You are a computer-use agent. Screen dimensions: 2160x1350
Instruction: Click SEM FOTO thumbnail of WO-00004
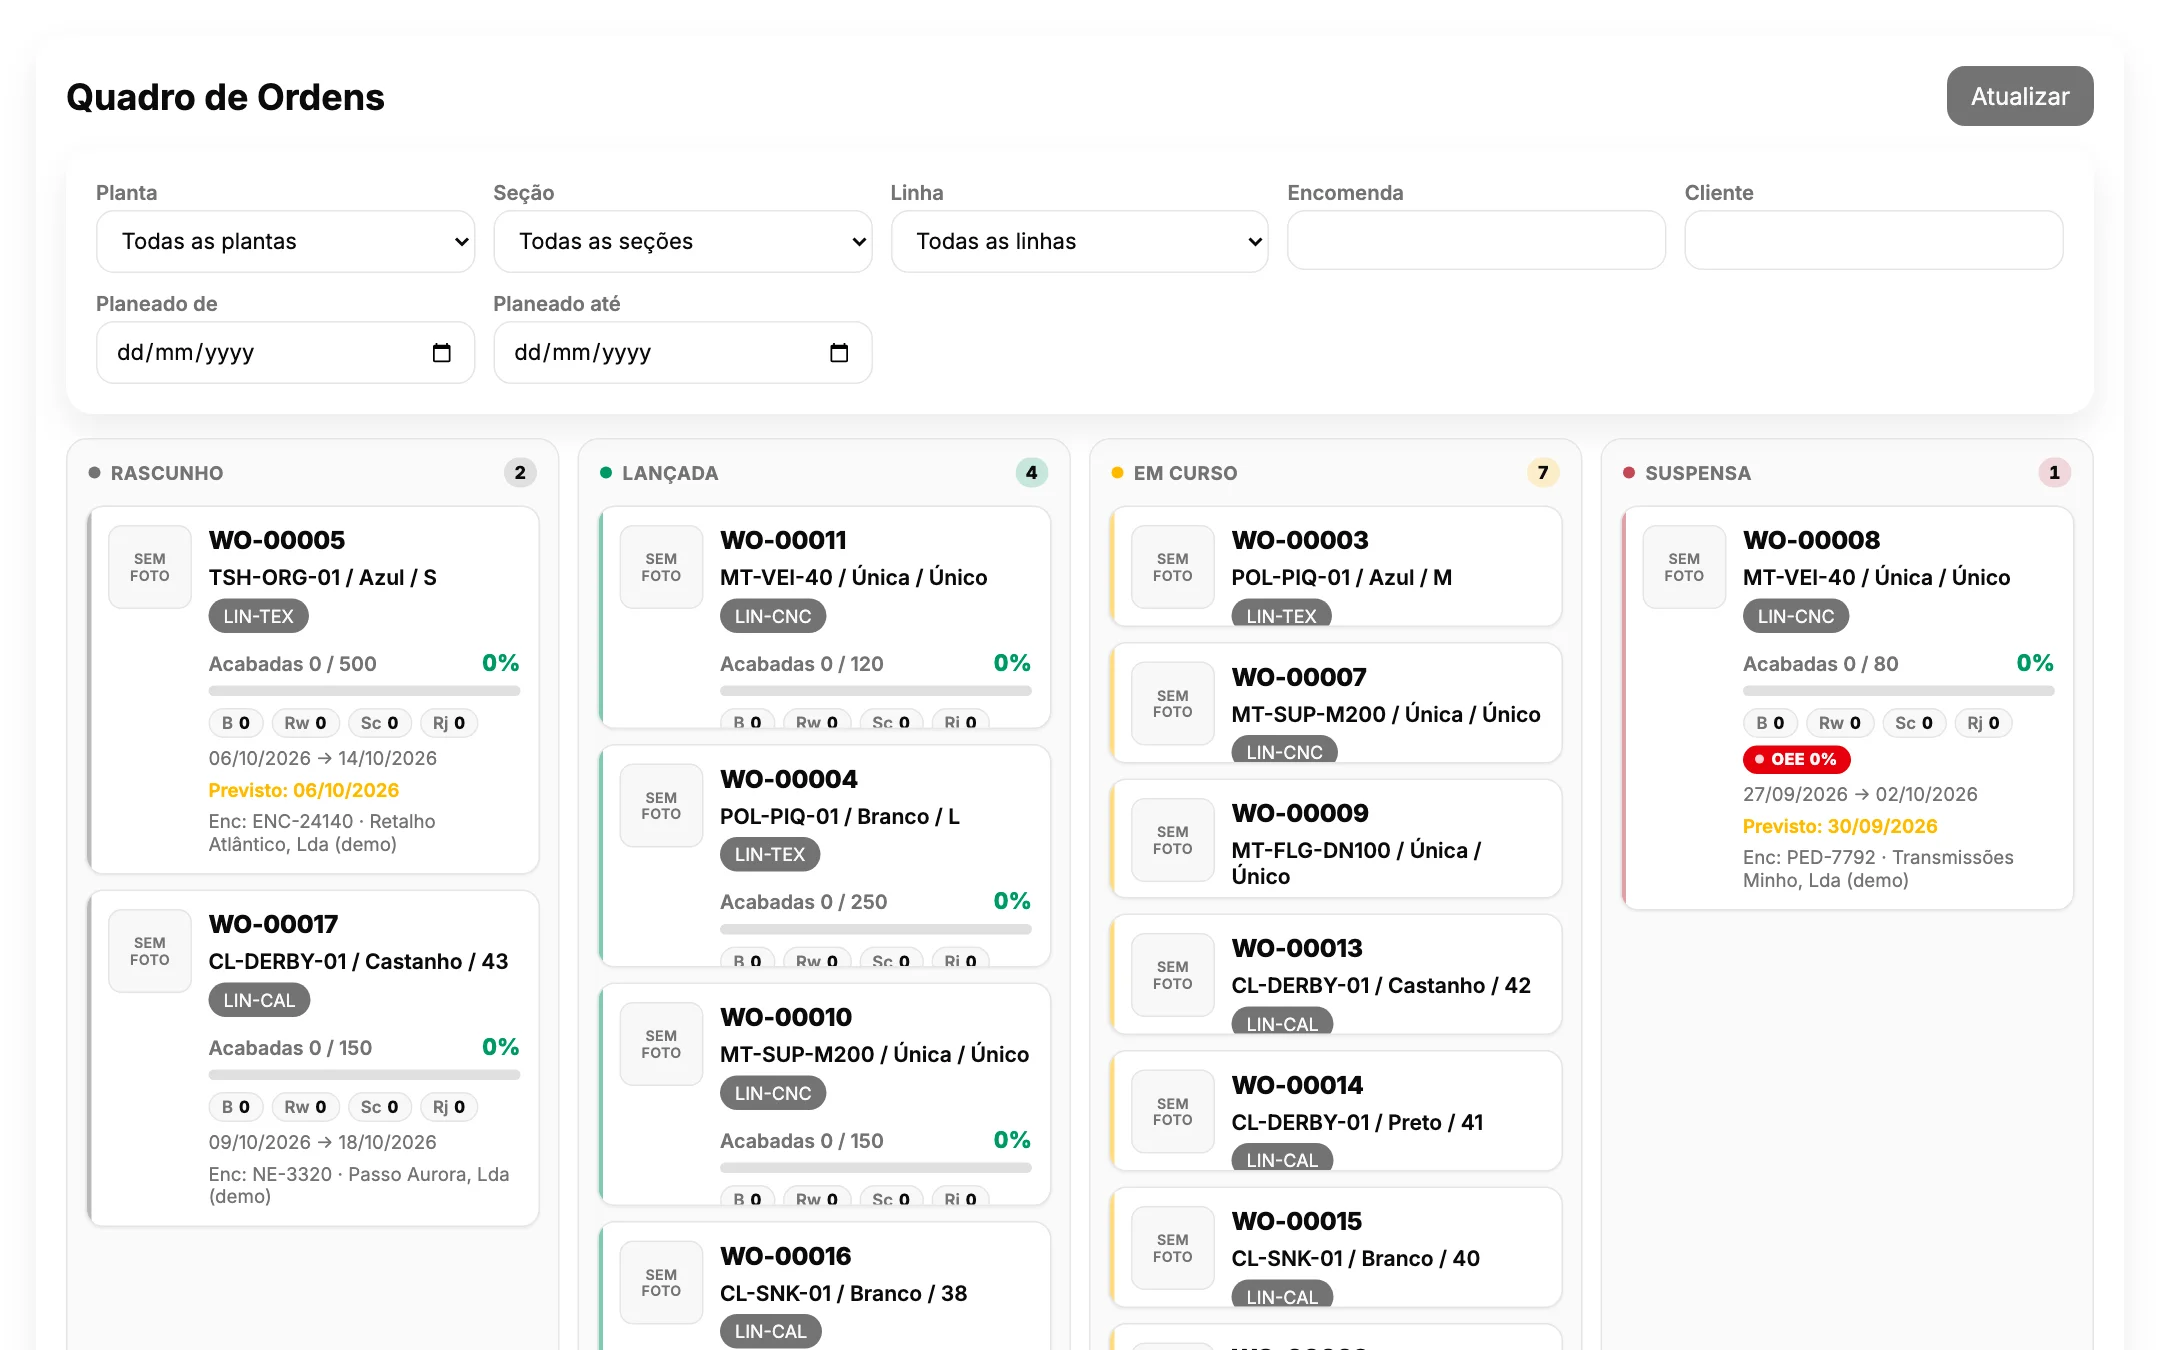[x=661, y=806]
